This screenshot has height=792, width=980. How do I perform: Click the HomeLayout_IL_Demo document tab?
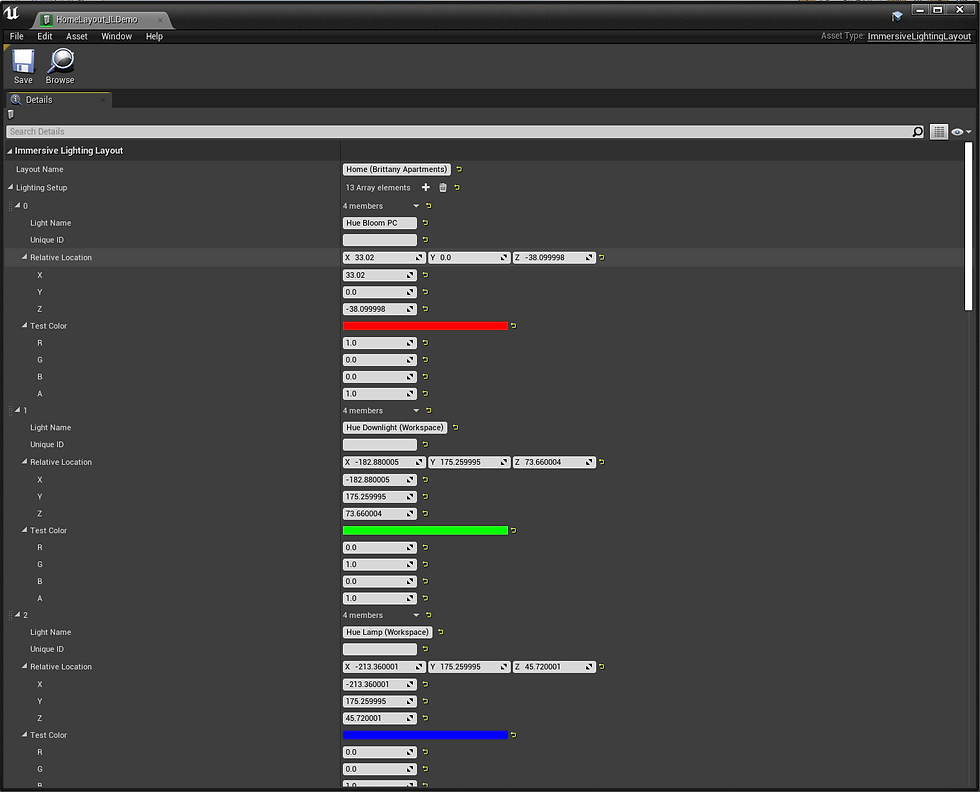[x=96, y=18]
